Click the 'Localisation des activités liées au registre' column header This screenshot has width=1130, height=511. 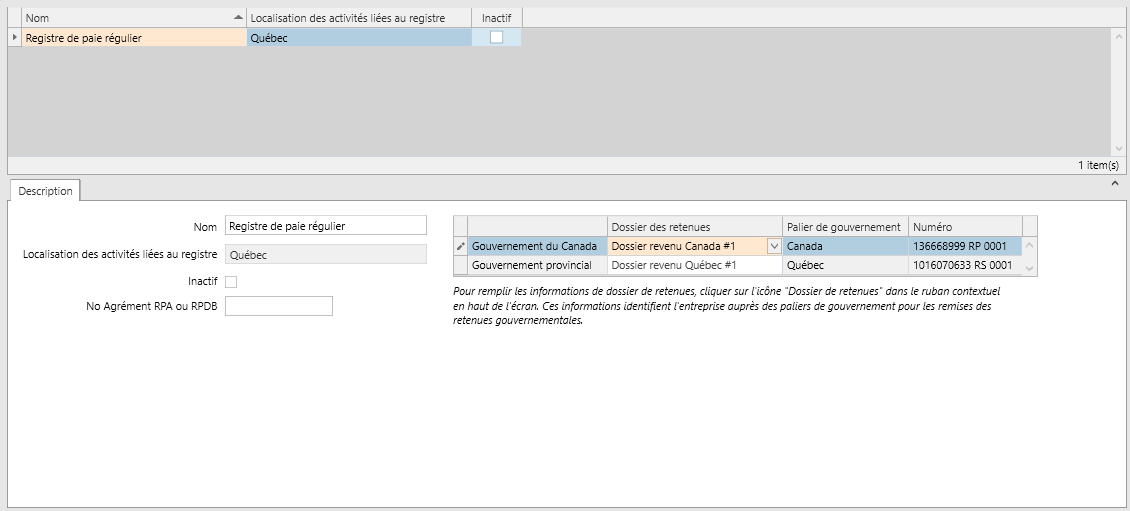pos(359,18)
